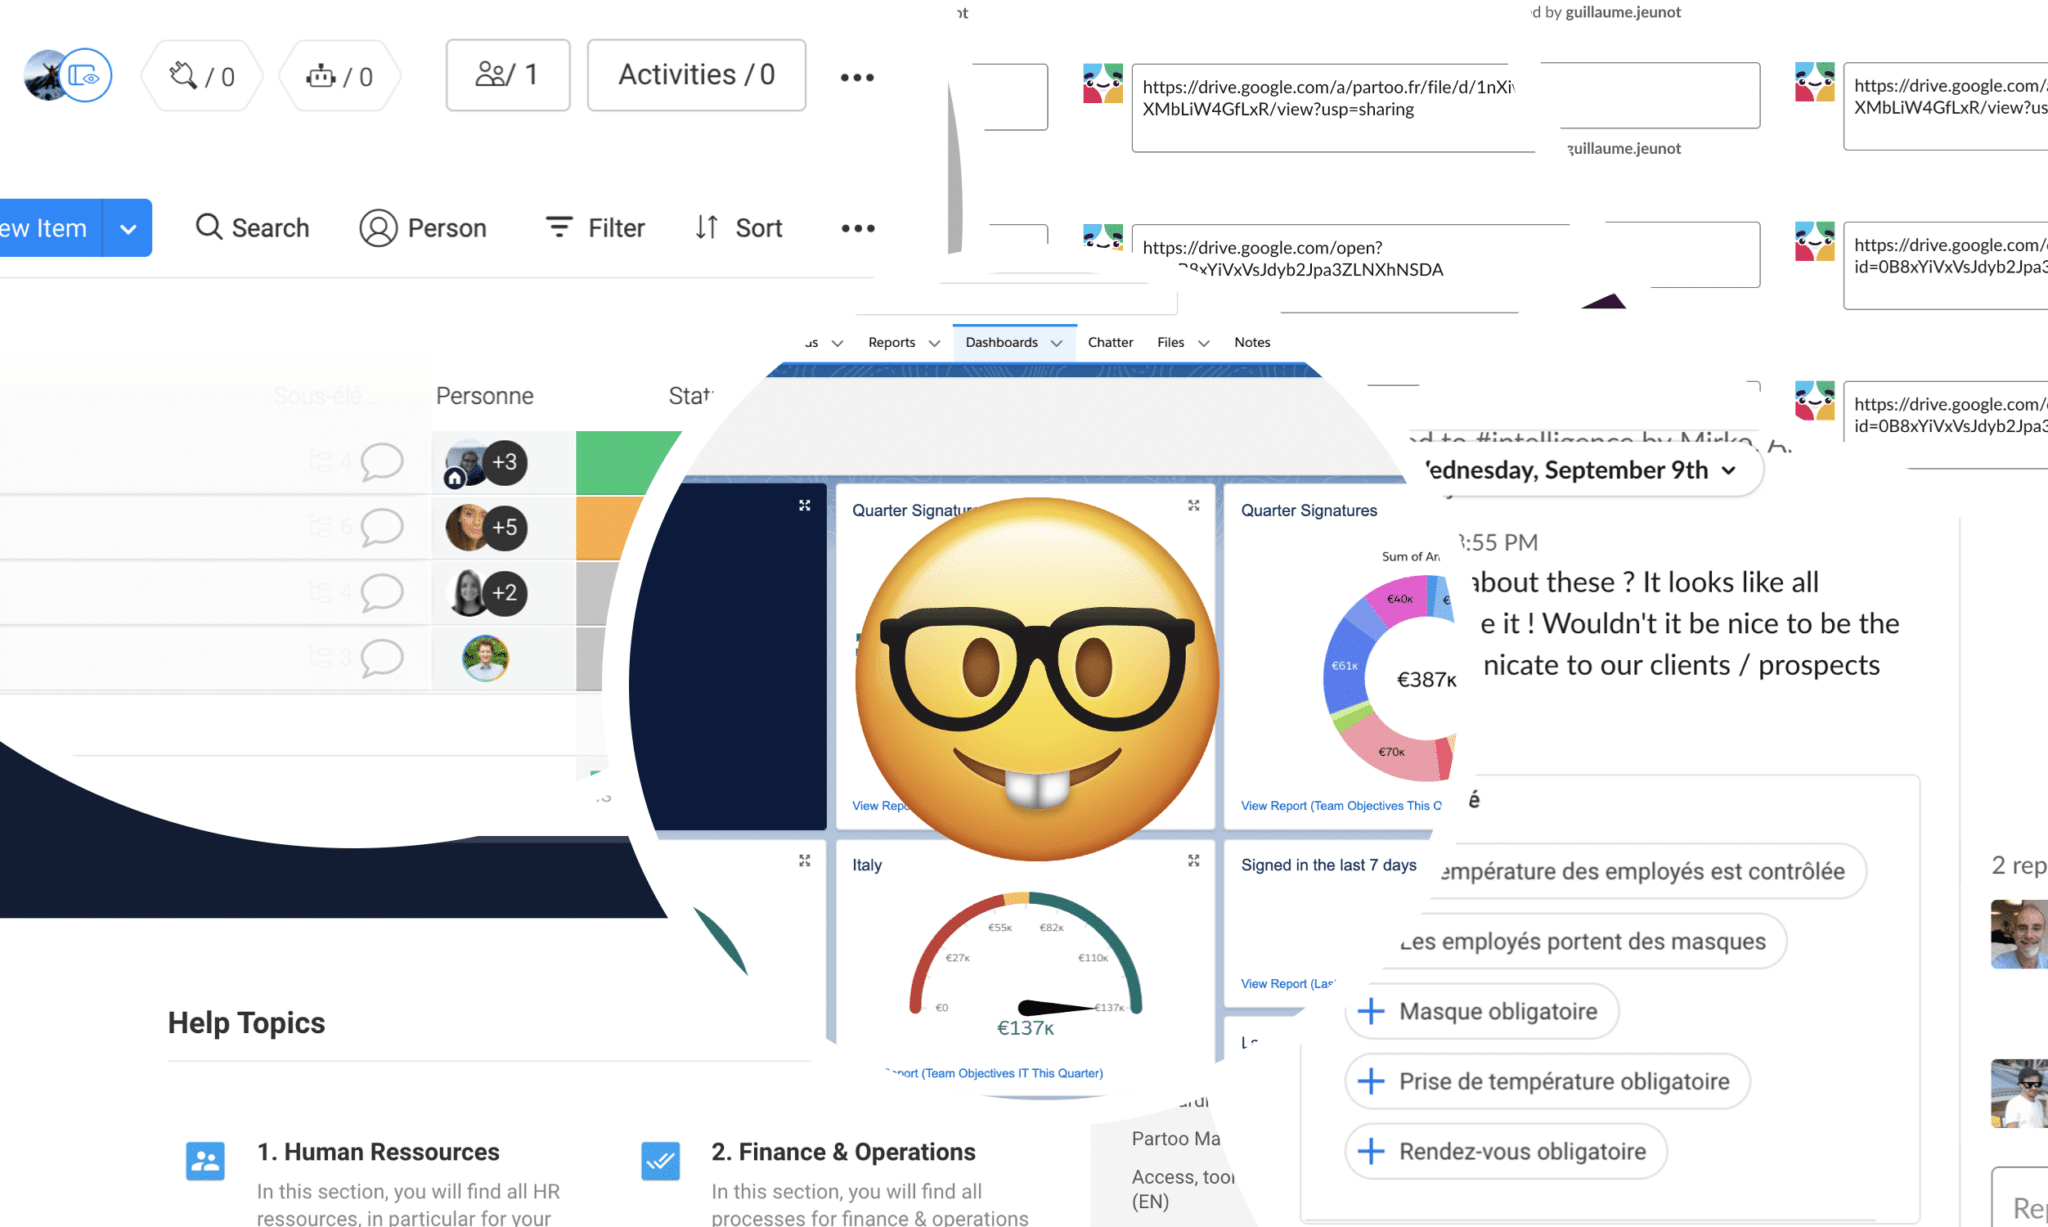Expand the widget left of the Italy gauge
This screenshot has width=2048, height=1227.
pos(804,860)
